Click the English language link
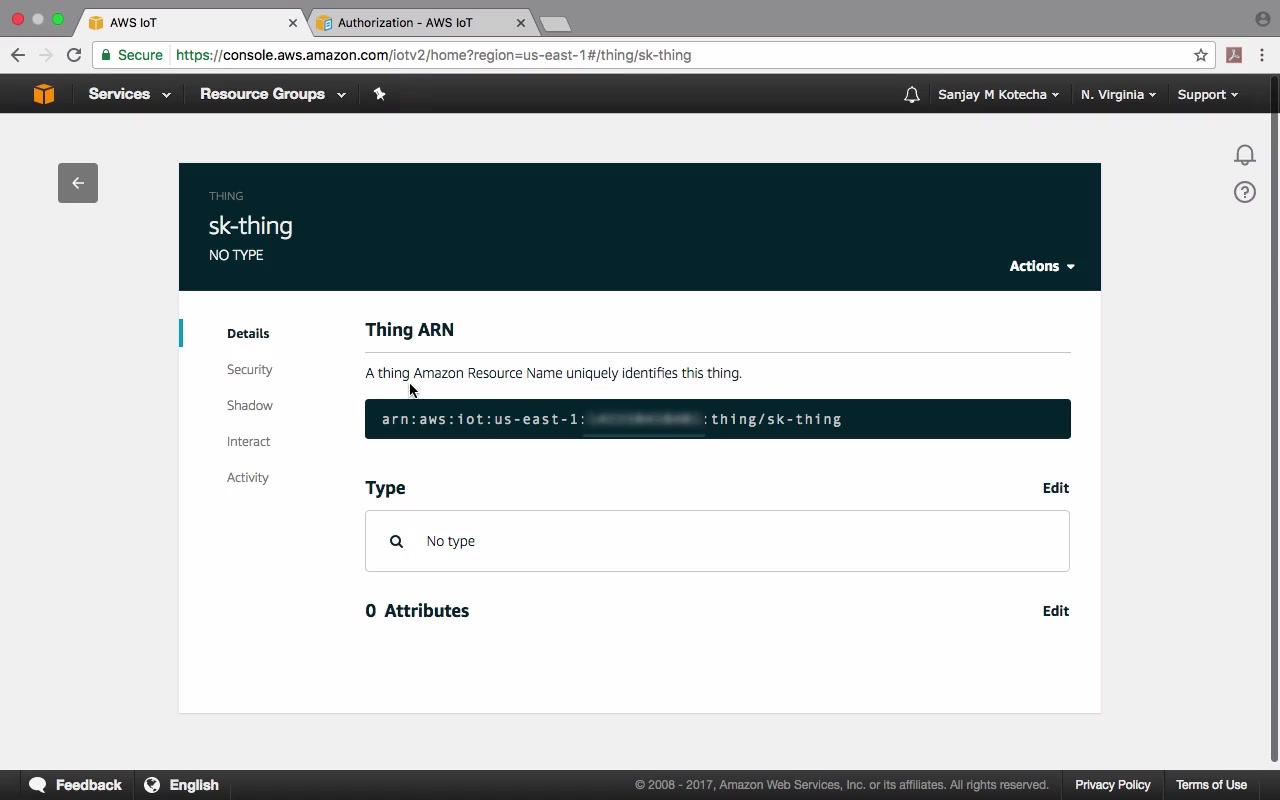Image resolution: width=1280 pixels, height=800 pixels. (194, 785)
